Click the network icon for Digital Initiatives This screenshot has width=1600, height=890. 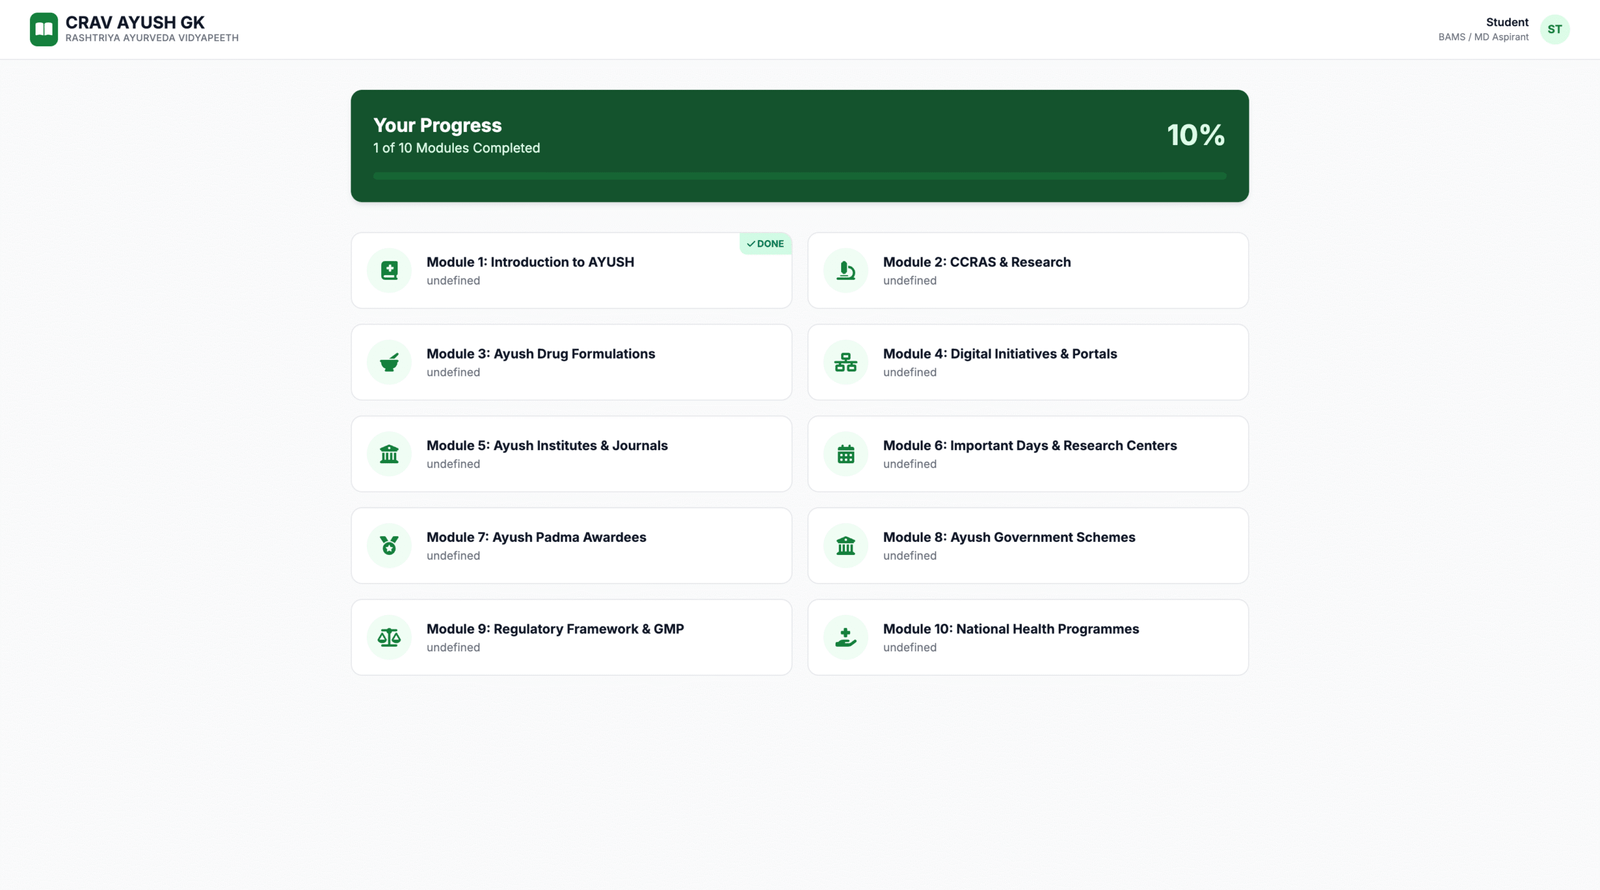coord(845,362)
